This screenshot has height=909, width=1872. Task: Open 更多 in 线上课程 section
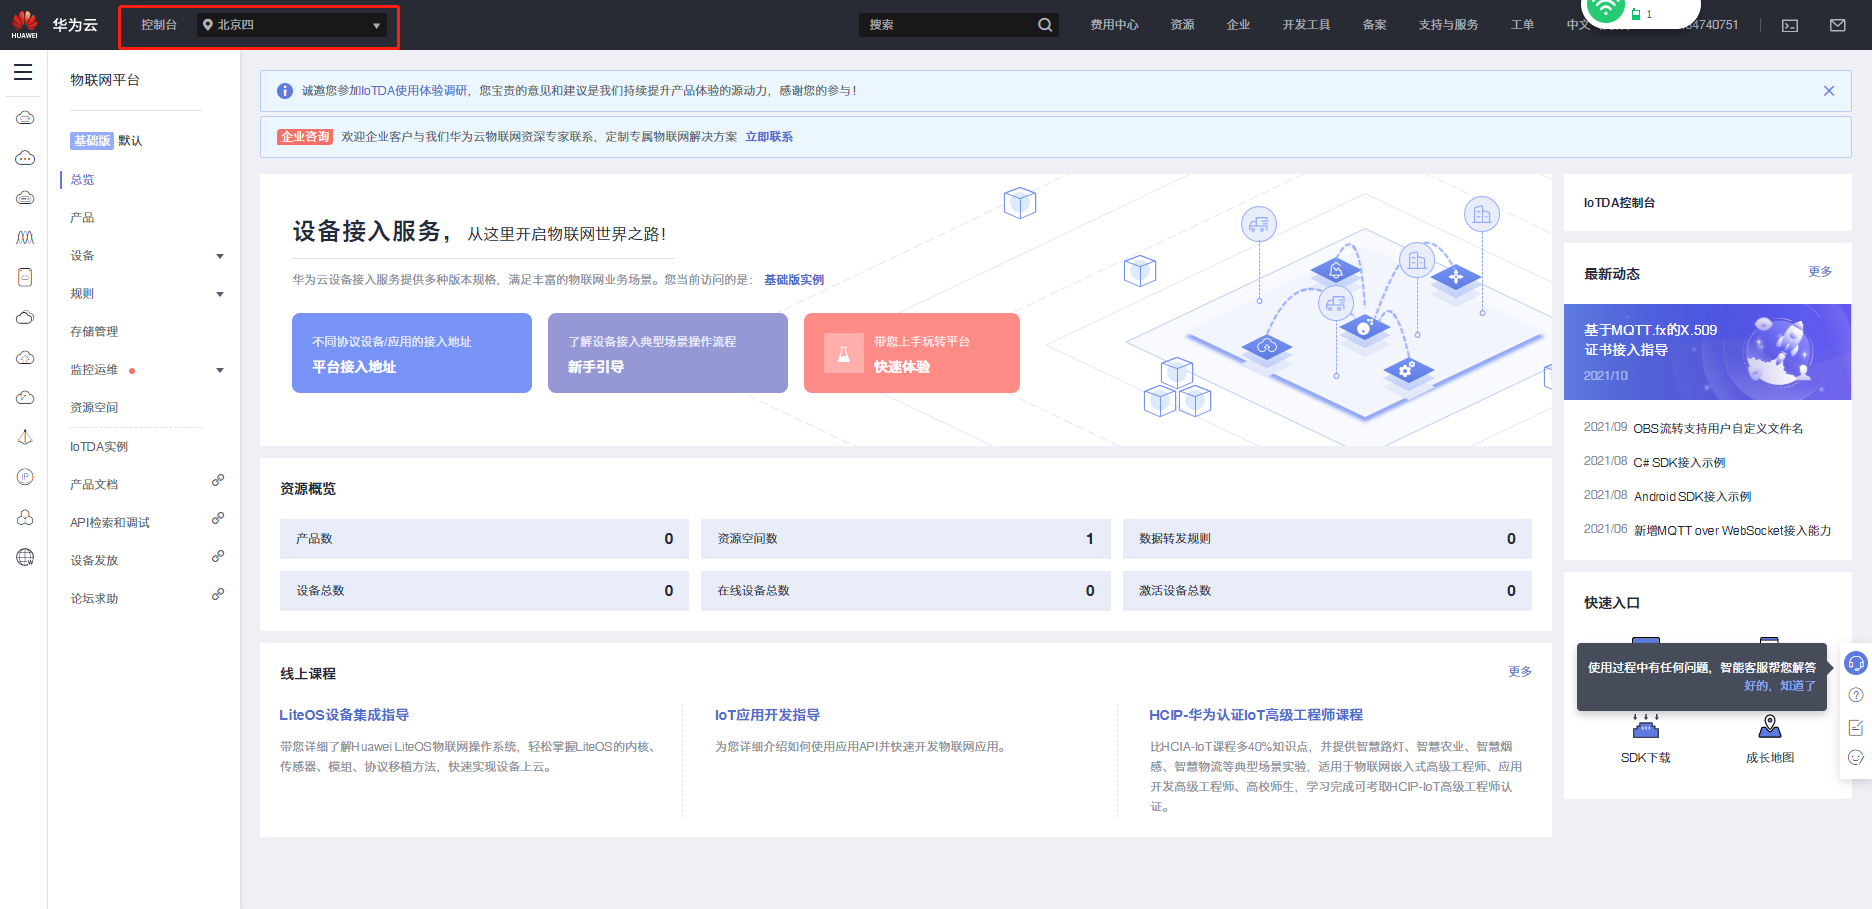(1520, 672)
